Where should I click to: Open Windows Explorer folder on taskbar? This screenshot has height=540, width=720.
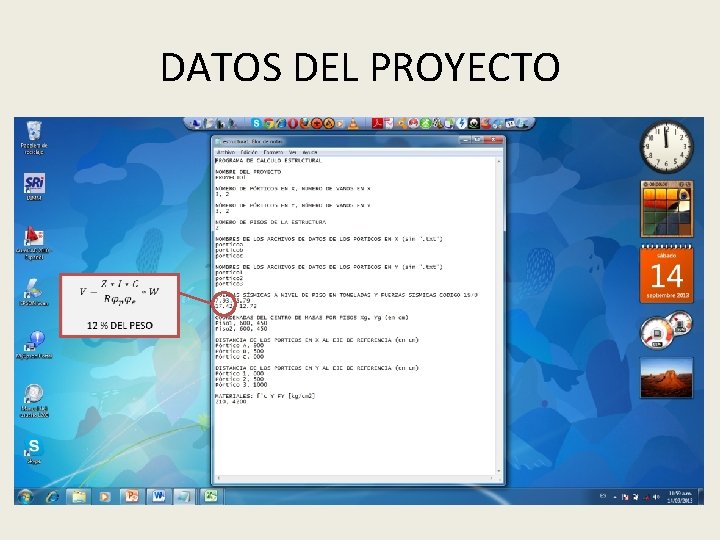coord(79,496)
